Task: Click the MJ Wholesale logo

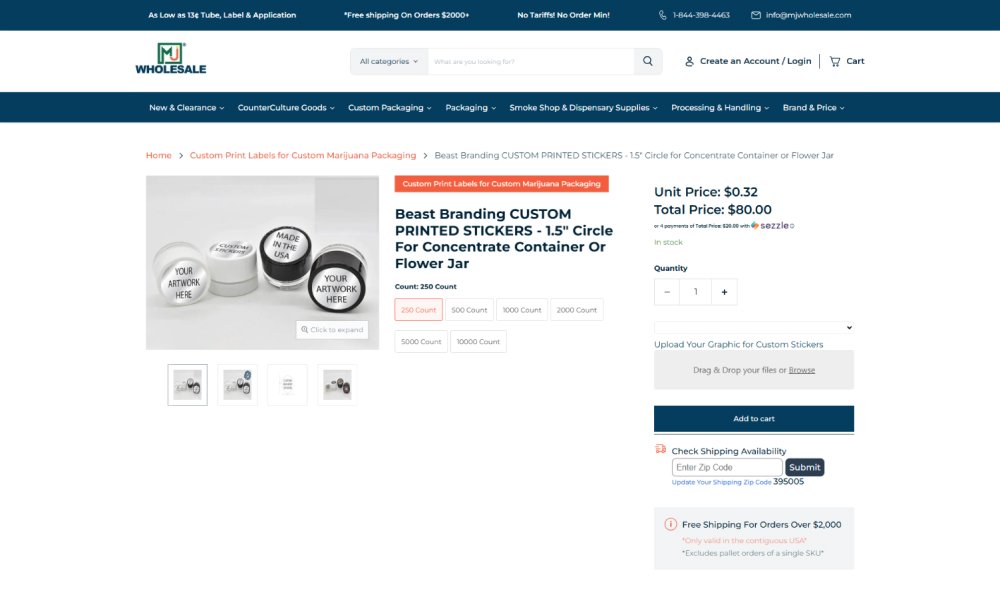Action: point(171,59)
